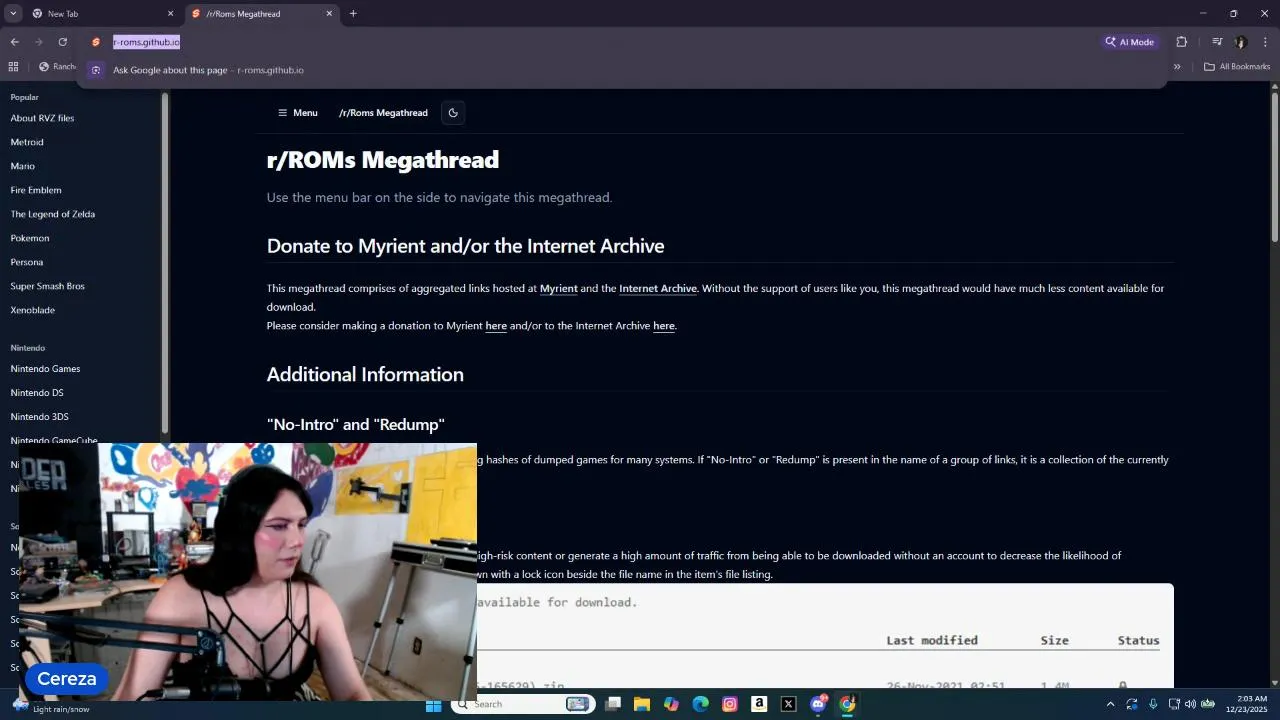Sort by Size column header
The height and width of the screenshot is (720, 1280).
pyautogui.click(x=1054, y=640)
